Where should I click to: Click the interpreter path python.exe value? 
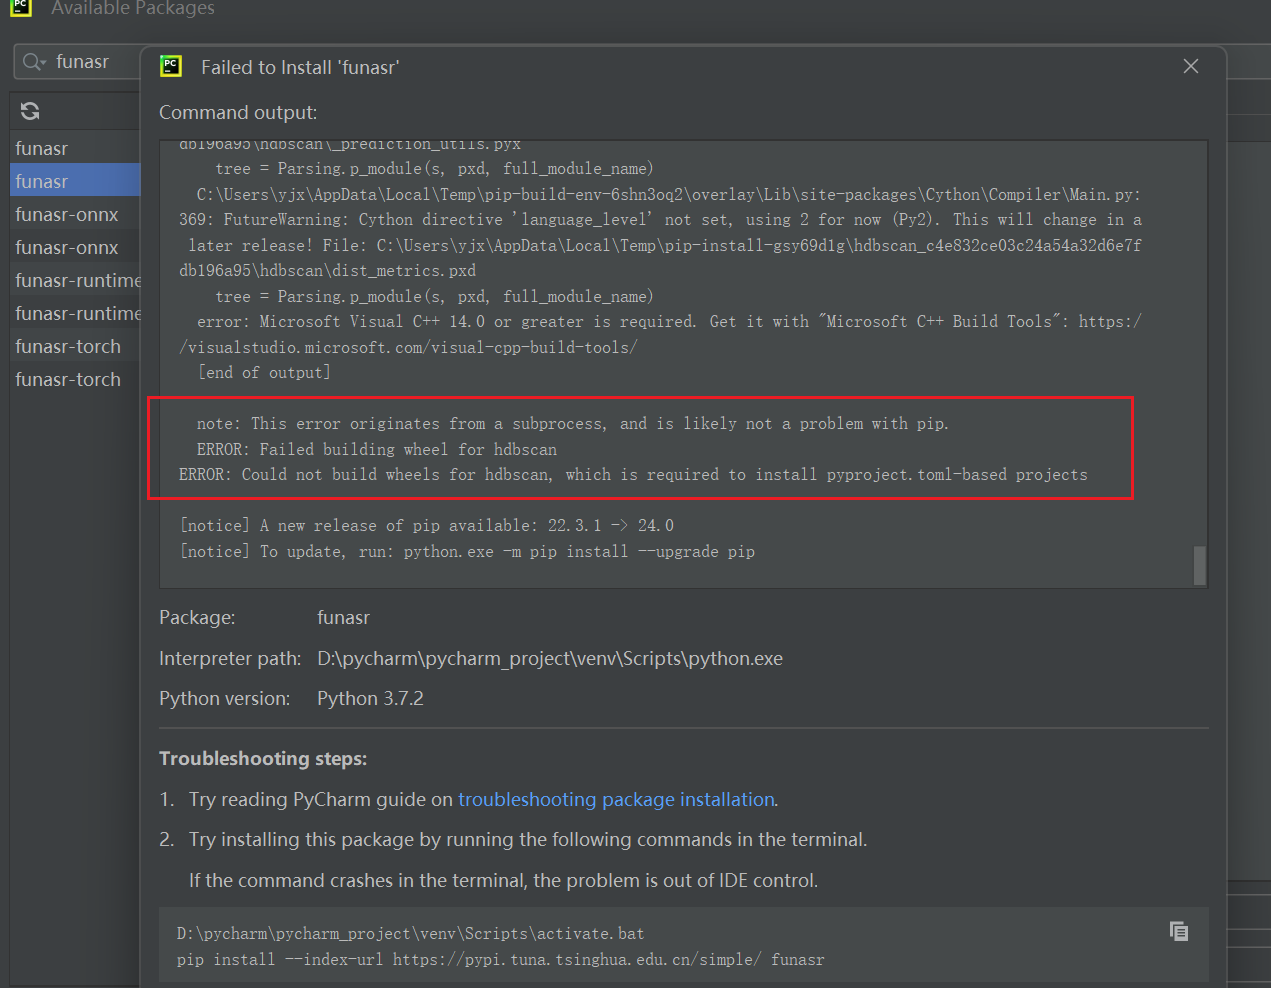click(550, 658)
